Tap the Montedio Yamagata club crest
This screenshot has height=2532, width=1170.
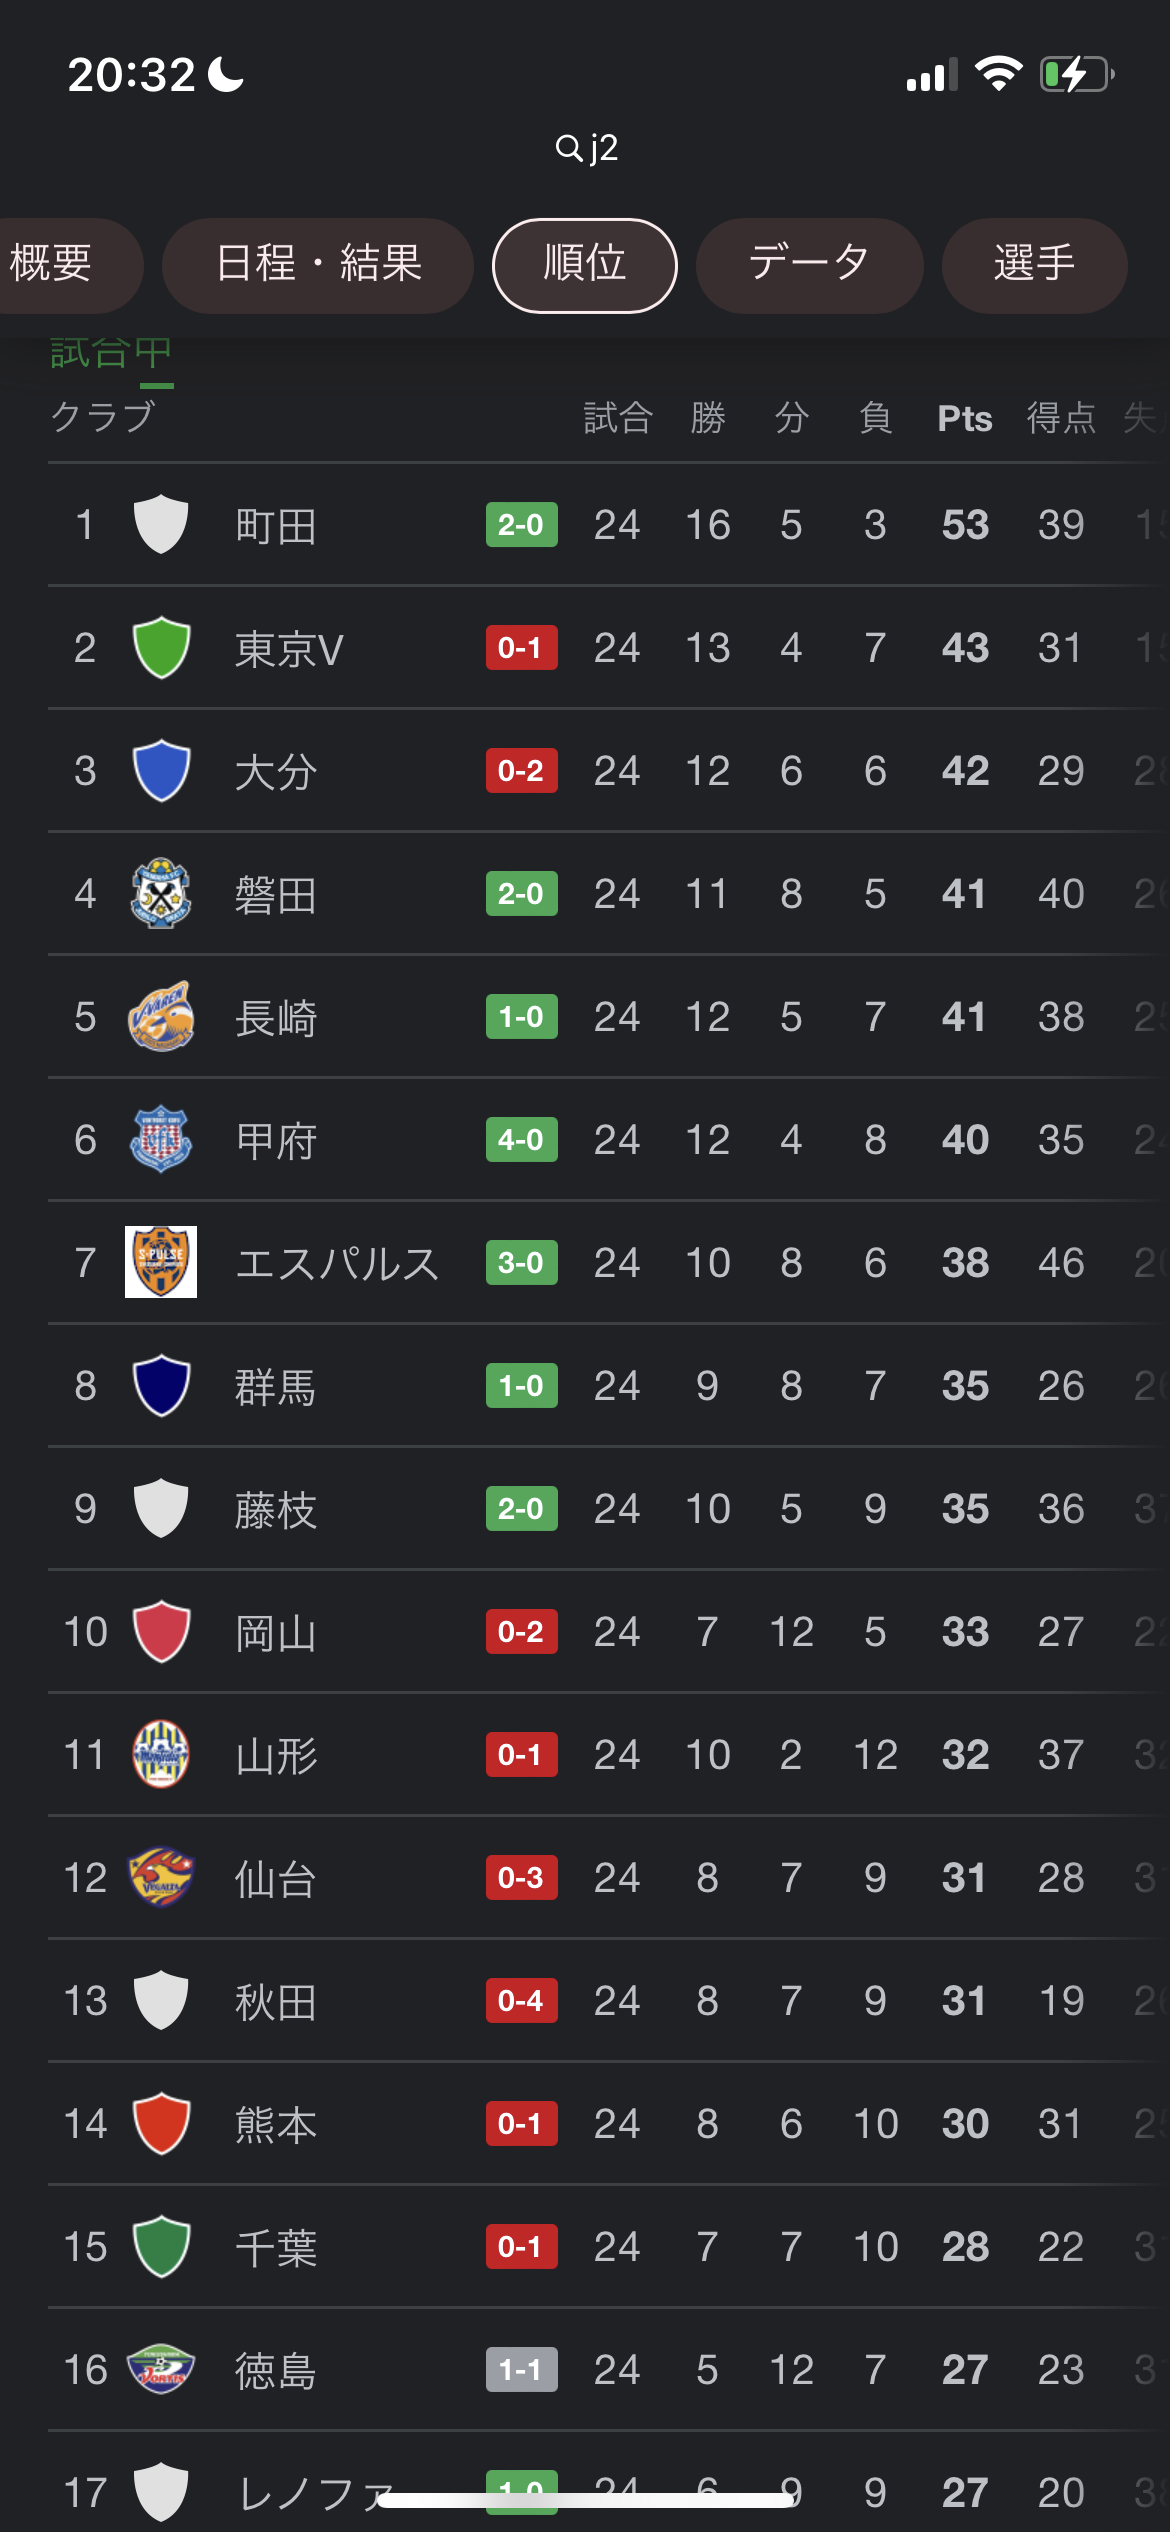coord(161,1754)
